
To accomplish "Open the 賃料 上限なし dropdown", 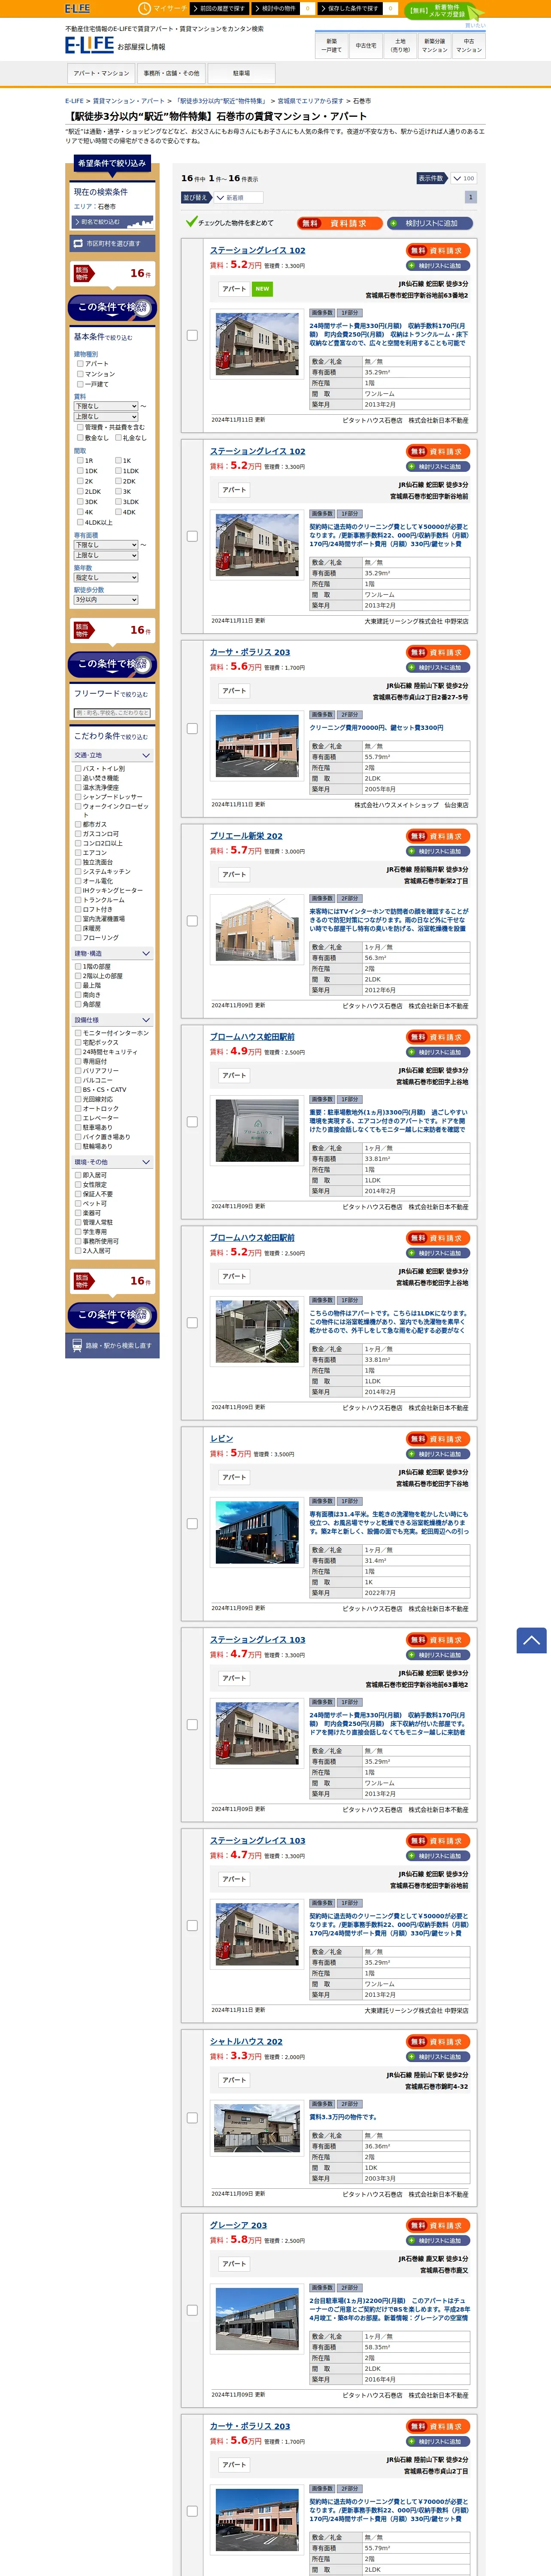I will point(106,417).
